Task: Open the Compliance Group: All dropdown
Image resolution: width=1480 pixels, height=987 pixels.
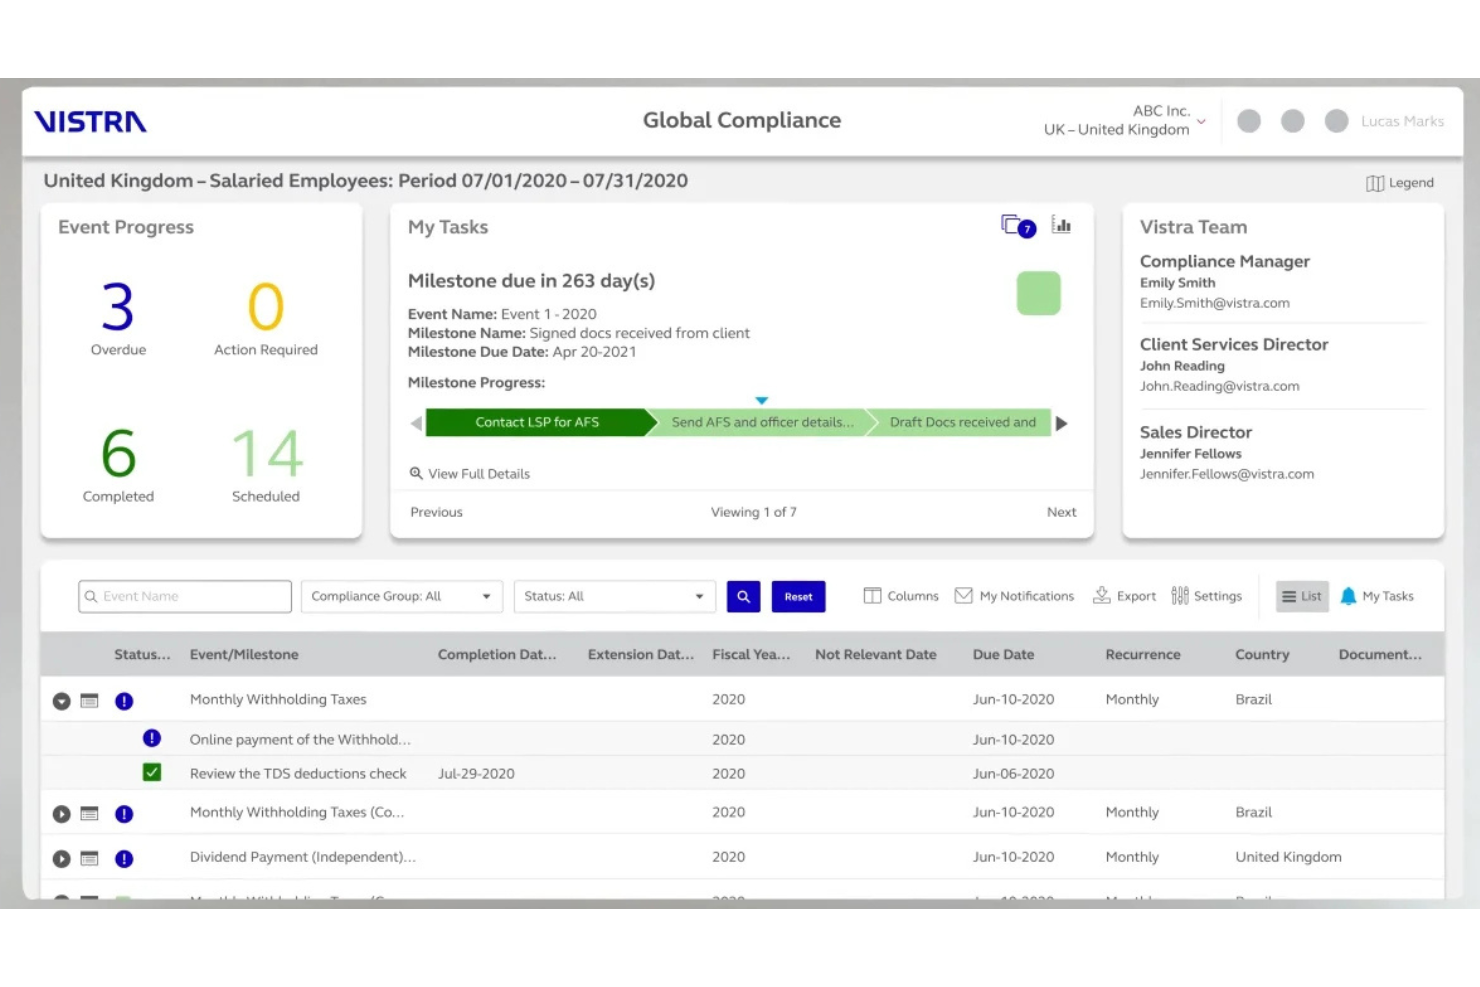Action: (401, 596)
